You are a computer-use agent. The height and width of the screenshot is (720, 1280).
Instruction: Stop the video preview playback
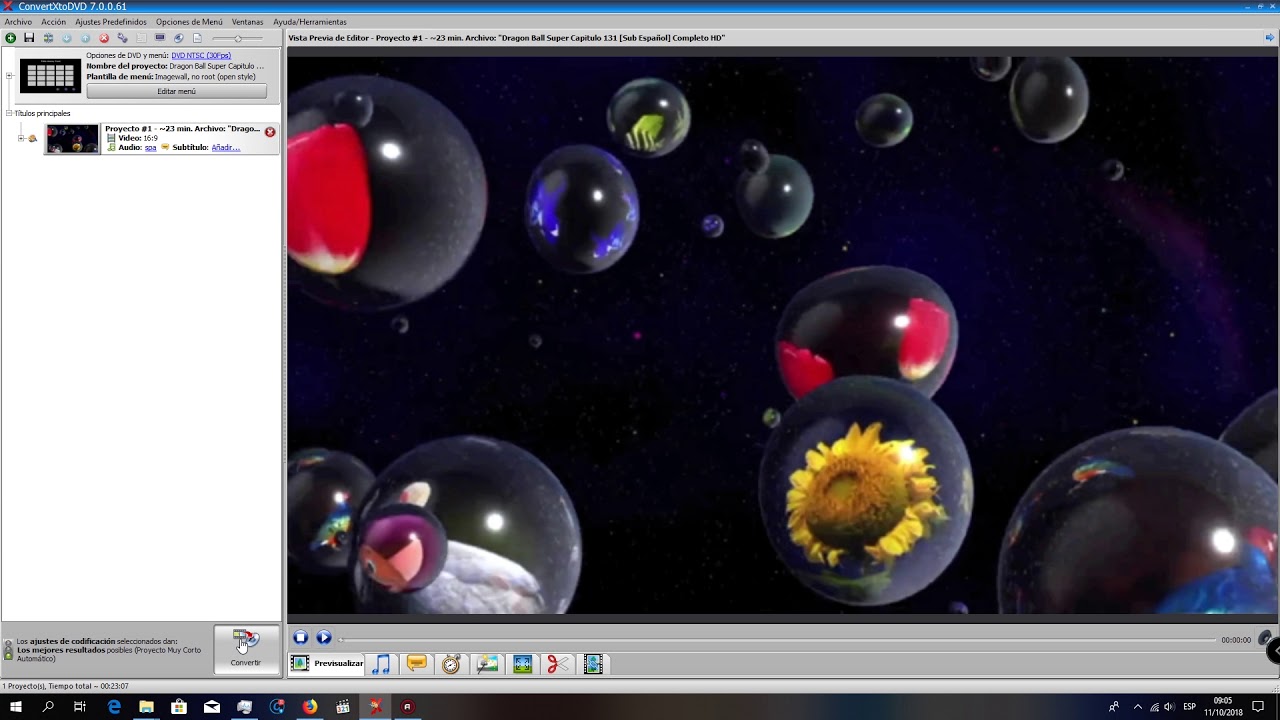tap(300, 638)
